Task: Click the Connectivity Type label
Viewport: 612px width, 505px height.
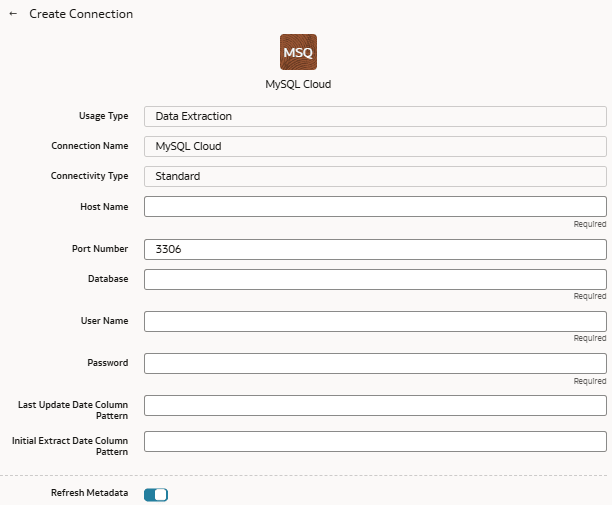Action: click(89, 176)
